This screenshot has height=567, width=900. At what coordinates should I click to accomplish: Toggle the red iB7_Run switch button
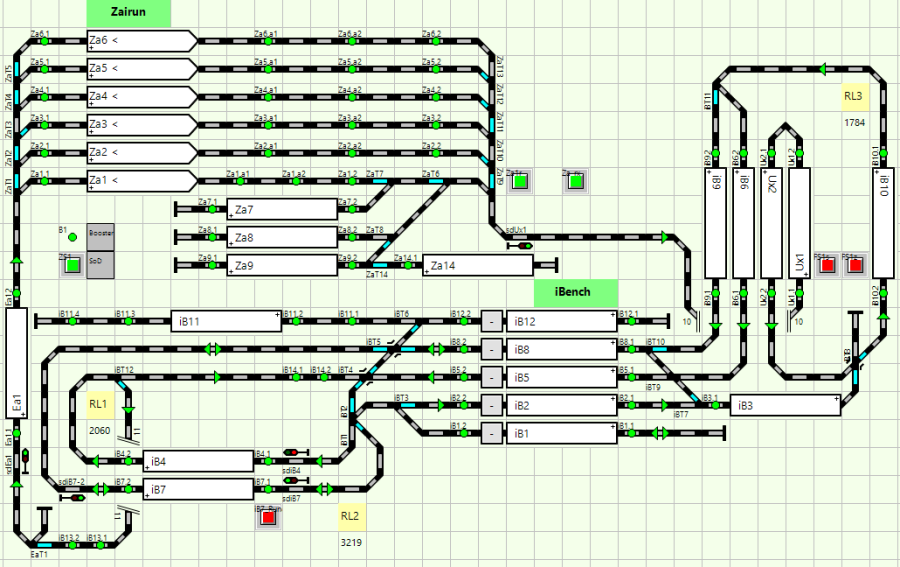tap(268, 517)
